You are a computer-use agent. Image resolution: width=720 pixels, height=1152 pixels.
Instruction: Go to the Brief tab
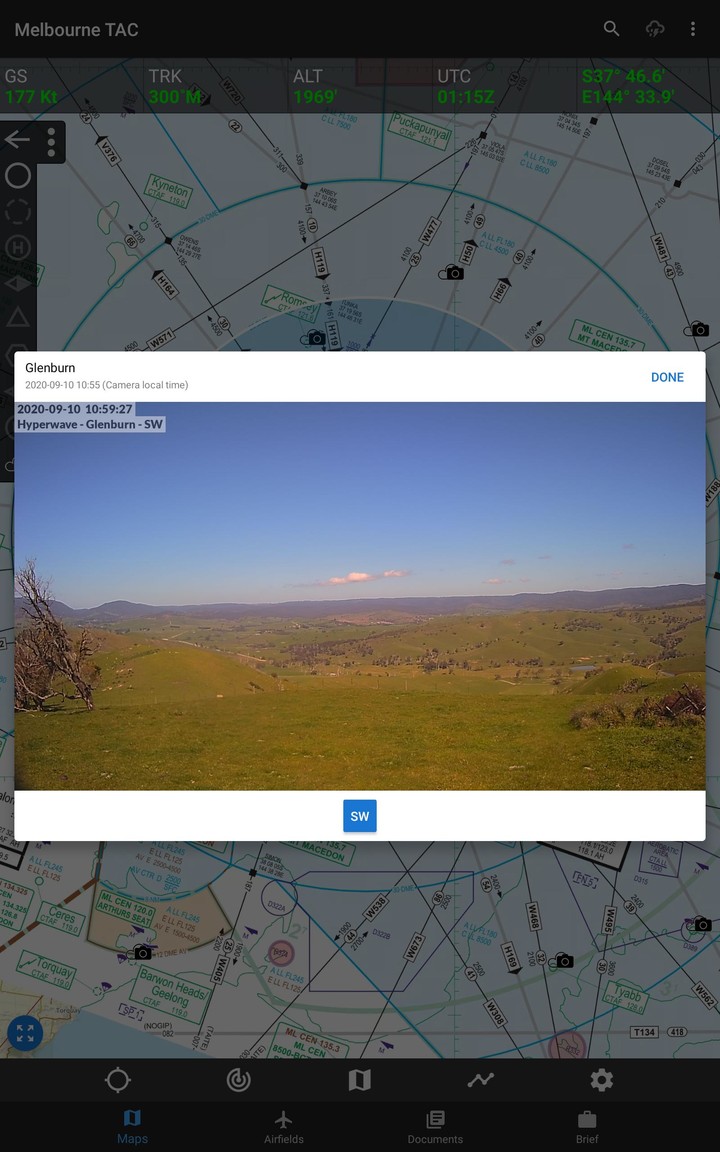tap(587, 1127)
